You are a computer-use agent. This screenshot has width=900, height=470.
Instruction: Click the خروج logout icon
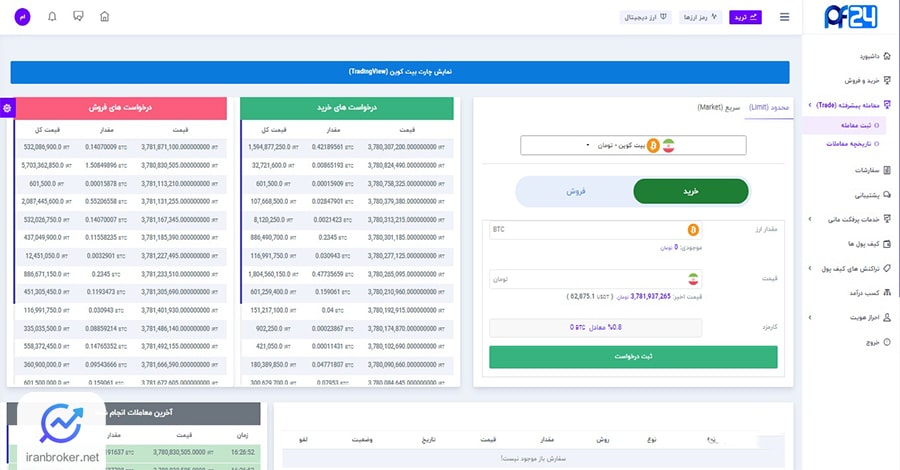(x=887, y=342)
